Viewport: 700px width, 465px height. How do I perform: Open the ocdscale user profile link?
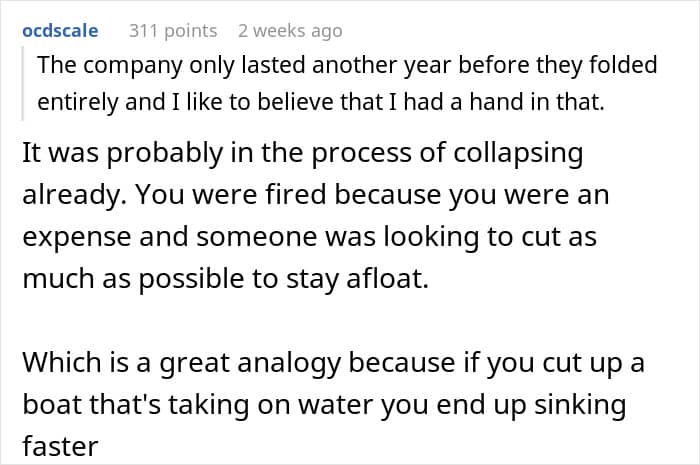[60, 31]
